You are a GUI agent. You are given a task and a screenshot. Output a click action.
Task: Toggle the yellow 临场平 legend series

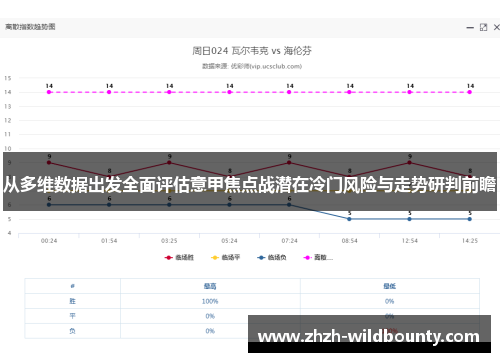[x=226, y=257]
